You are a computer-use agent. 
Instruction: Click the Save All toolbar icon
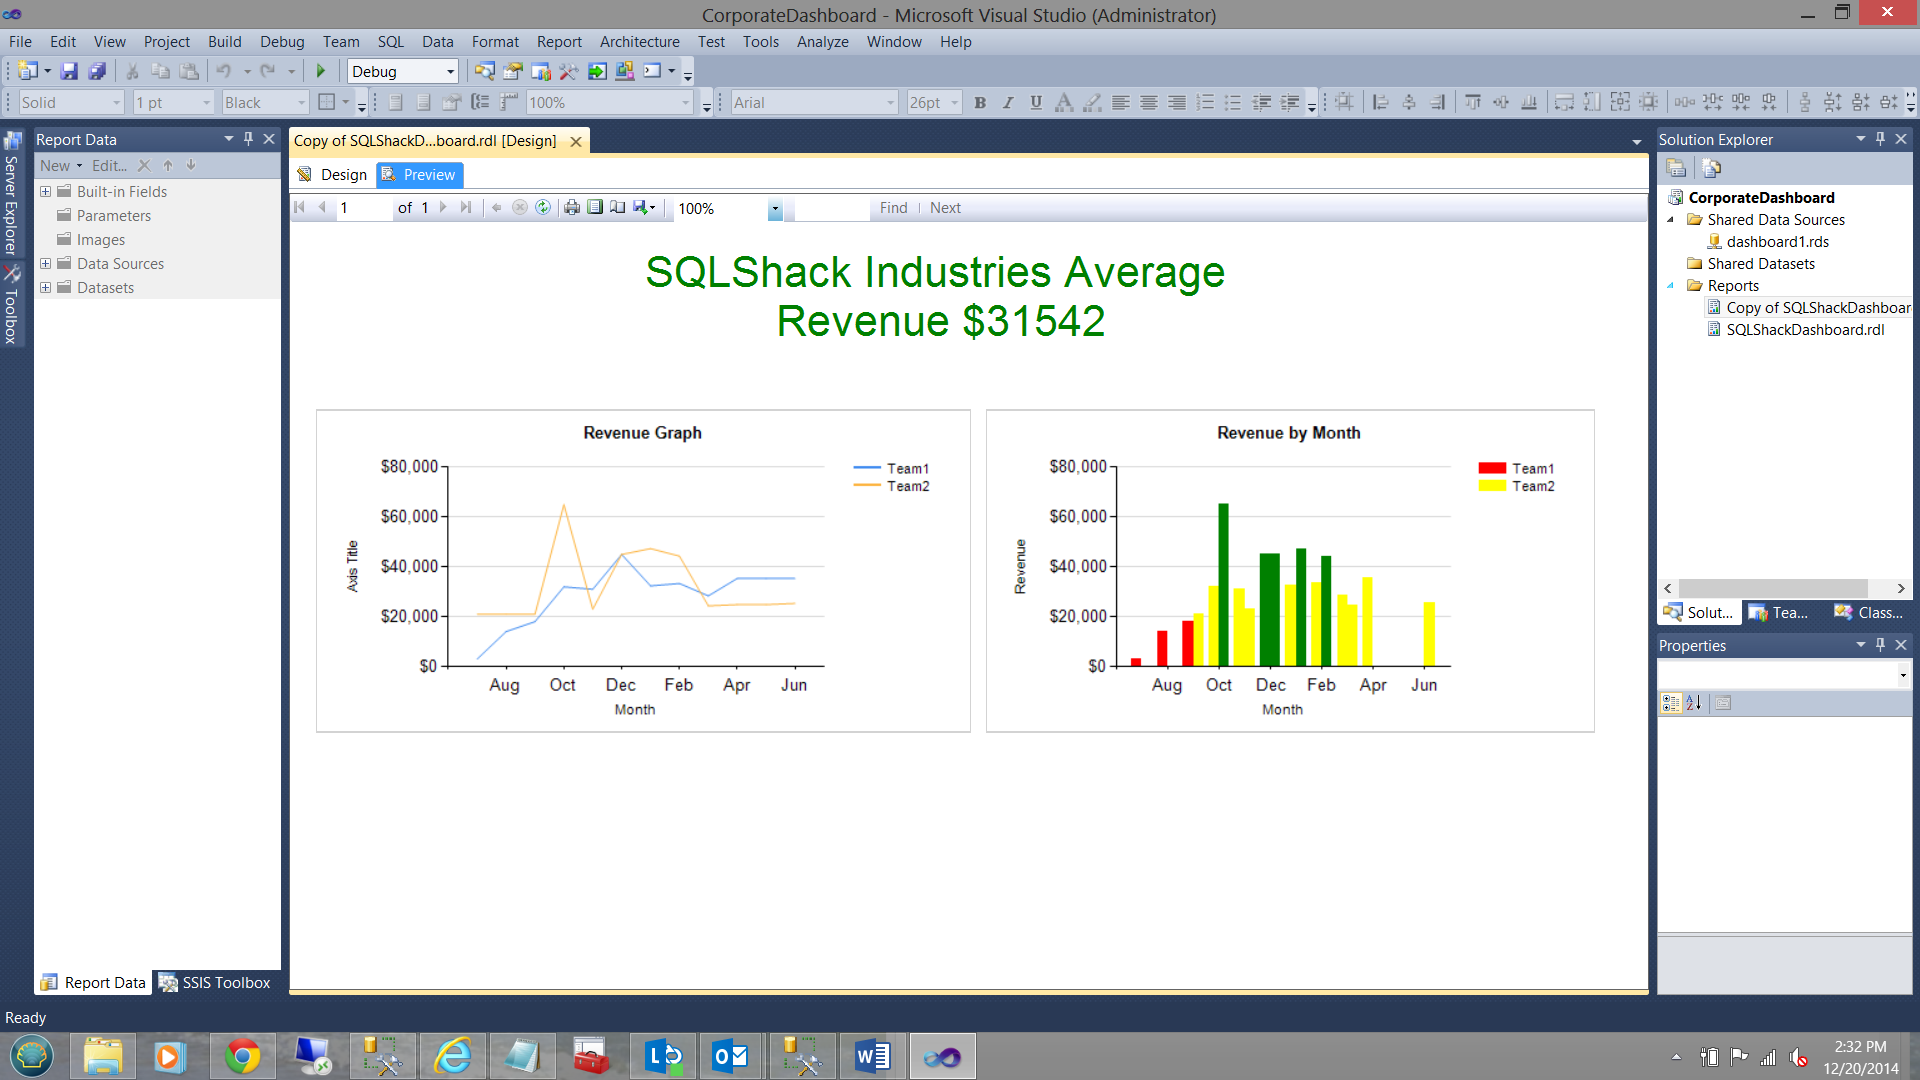click(x=97, y=71)
